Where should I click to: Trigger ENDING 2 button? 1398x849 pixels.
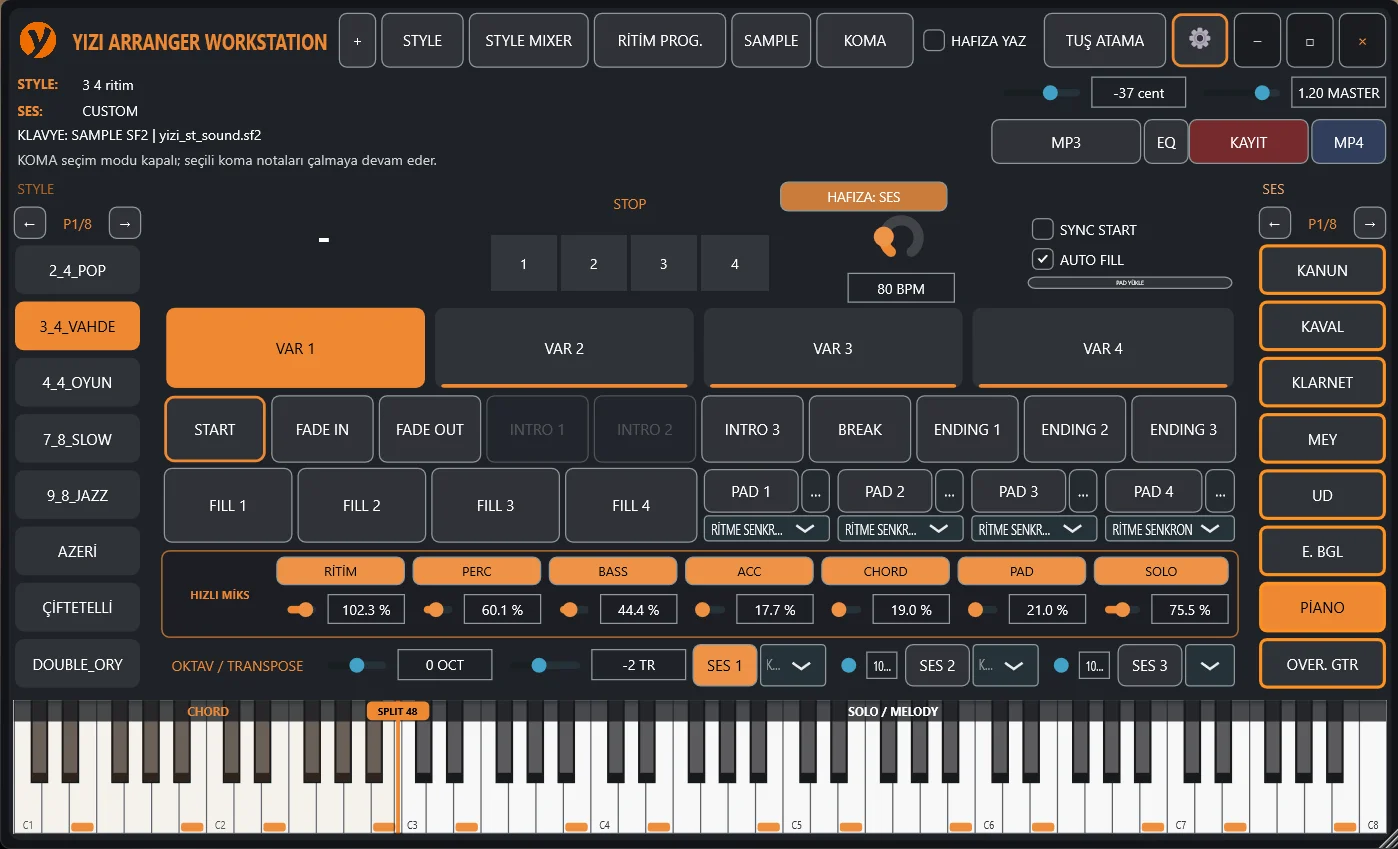tap(1075, 429)
